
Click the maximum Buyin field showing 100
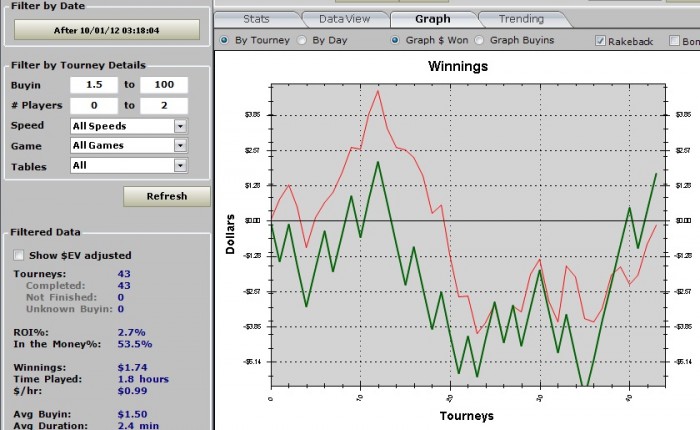point(164,85)
